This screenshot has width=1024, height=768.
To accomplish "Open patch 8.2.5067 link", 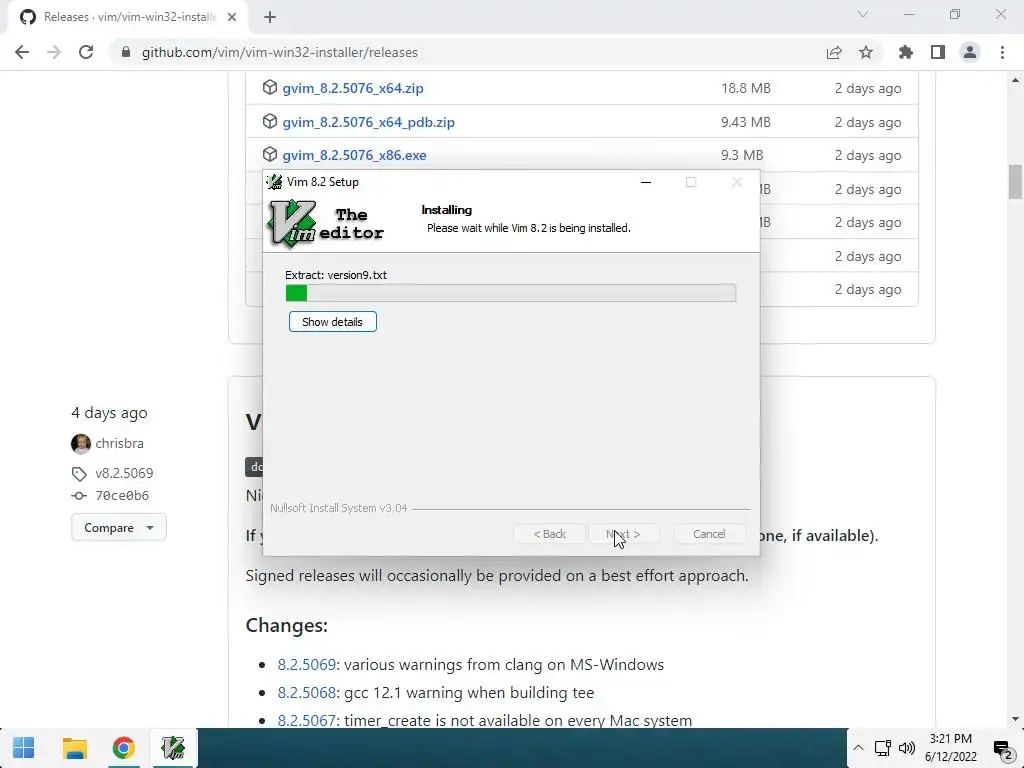I will pos(306,720).
